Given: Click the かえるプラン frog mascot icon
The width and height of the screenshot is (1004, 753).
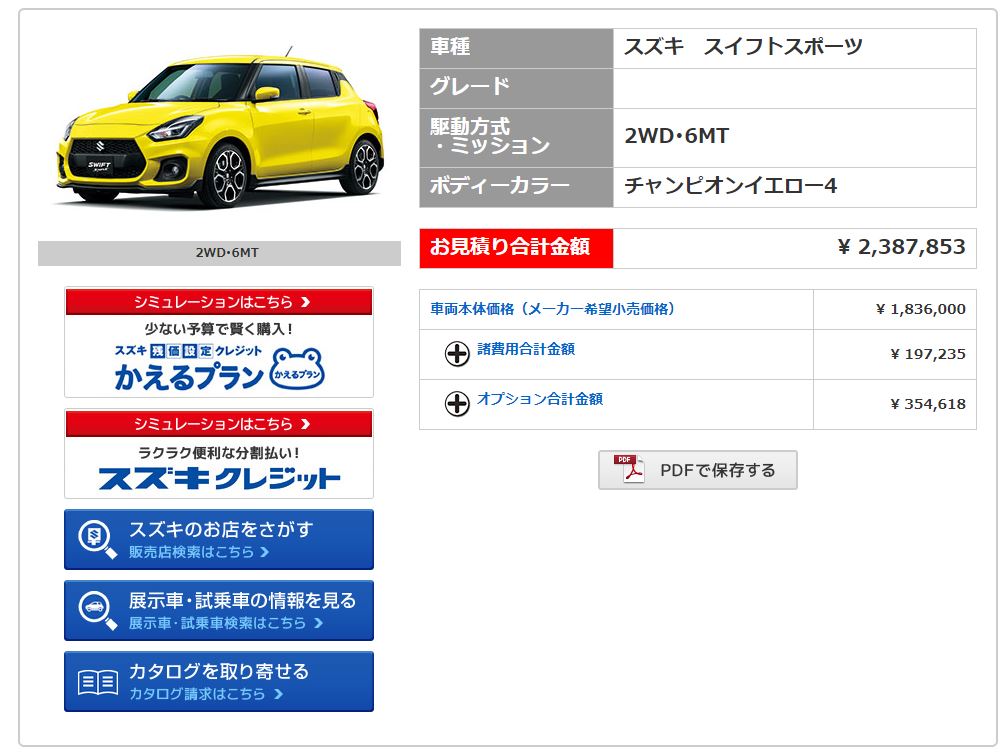Looking at the screenshot, I should pyautogui.click(x=298, y=369).
